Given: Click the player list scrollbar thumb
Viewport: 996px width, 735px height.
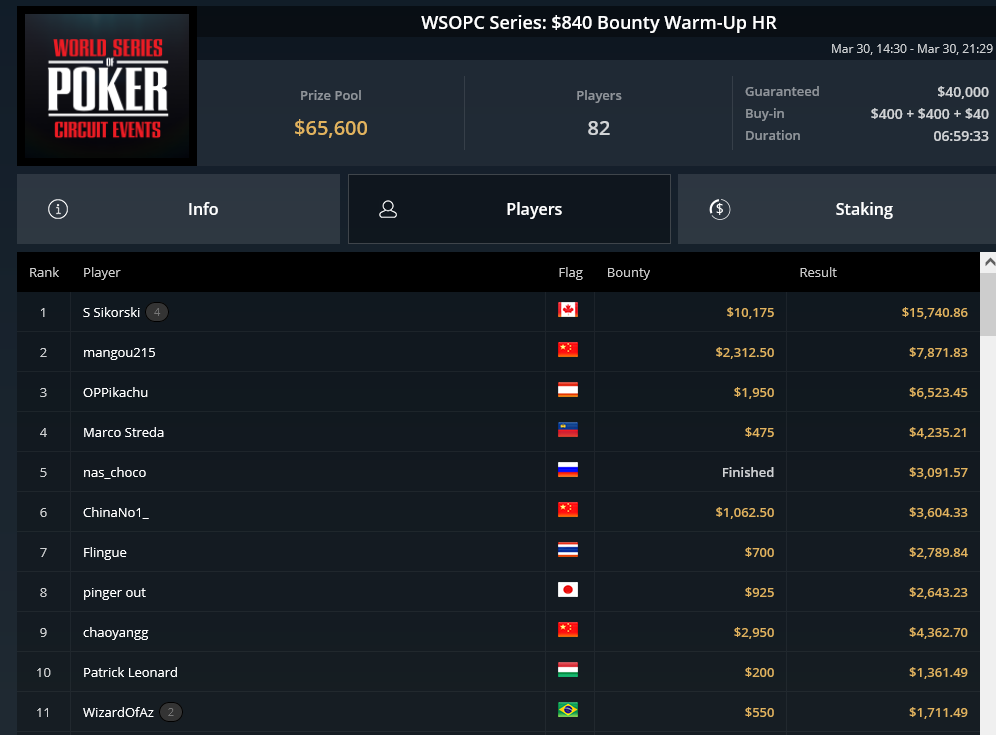Looking at the screenshot, I should (x=988, y=304).
